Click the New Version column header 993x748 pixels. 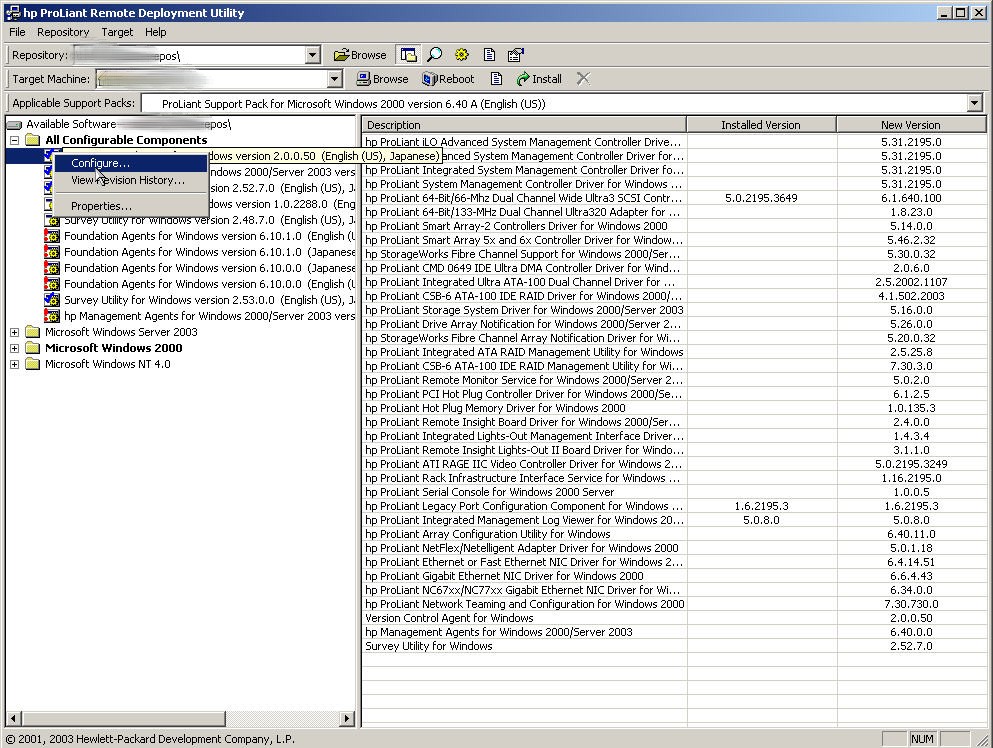coord(911,125)
